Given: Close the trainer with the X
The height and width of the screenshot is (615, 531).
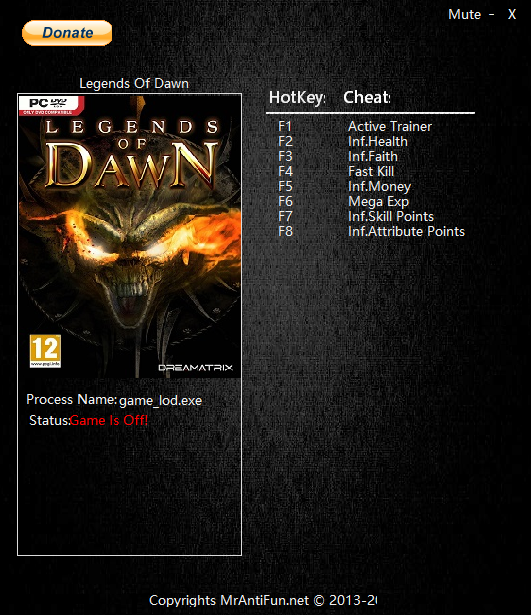Looking at the screenshot, I should tap(512, 15).
